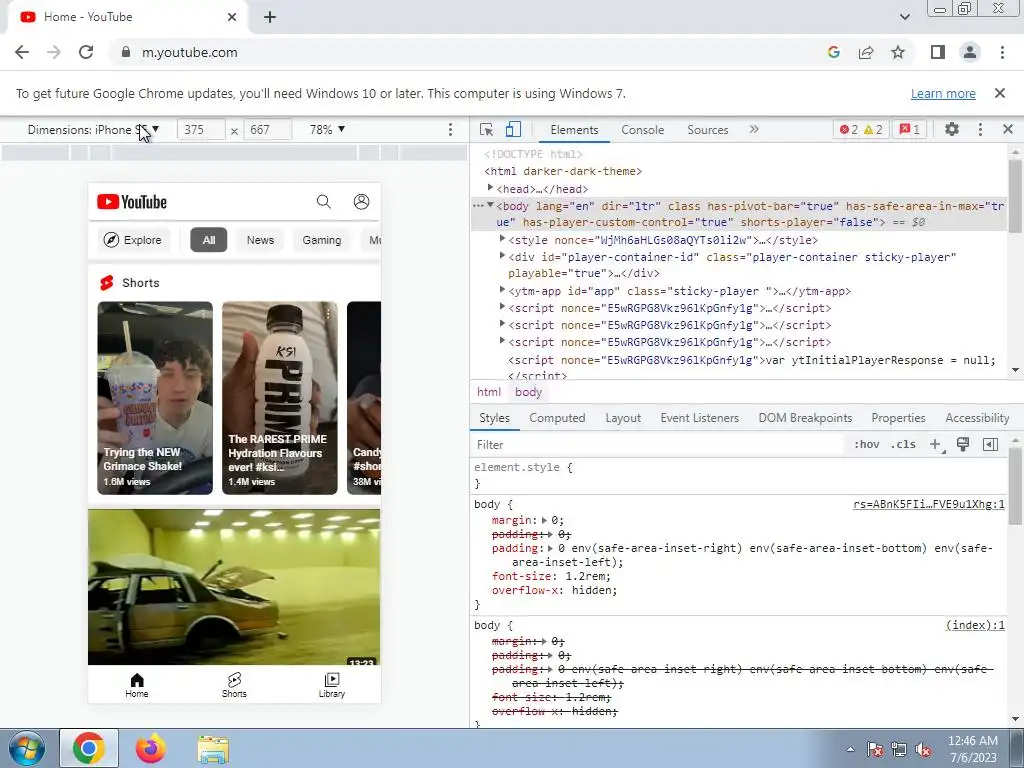1024x768 pixels.
Task: Open DevTools three-dot customize menu
Action: coord(980,129)
